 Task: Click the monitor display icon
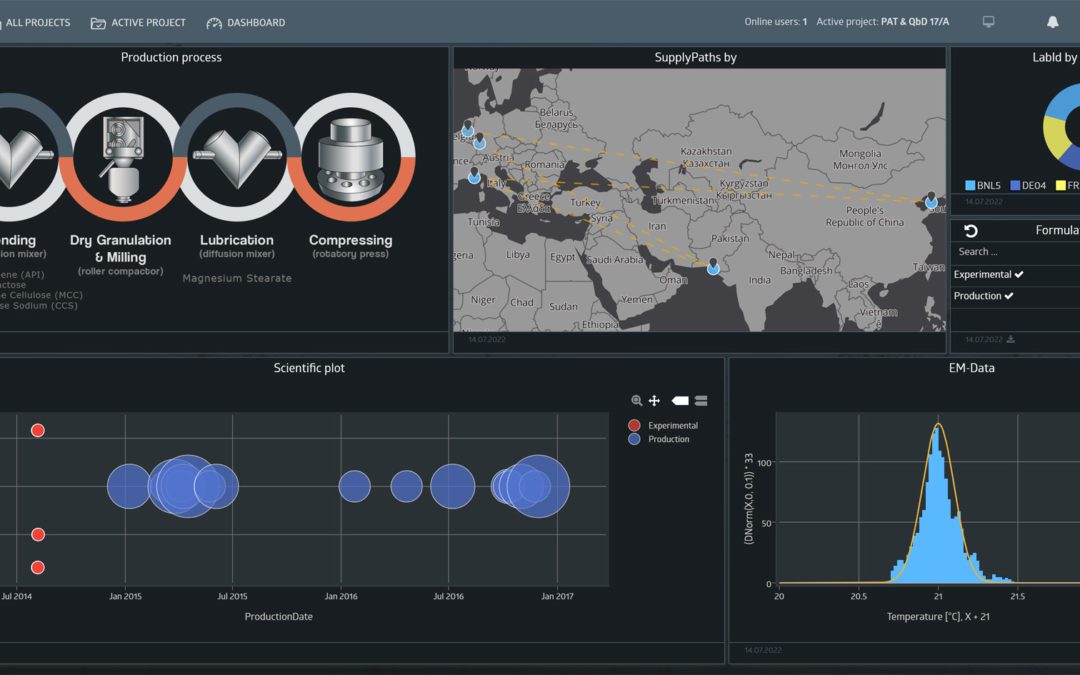point(988,22)
